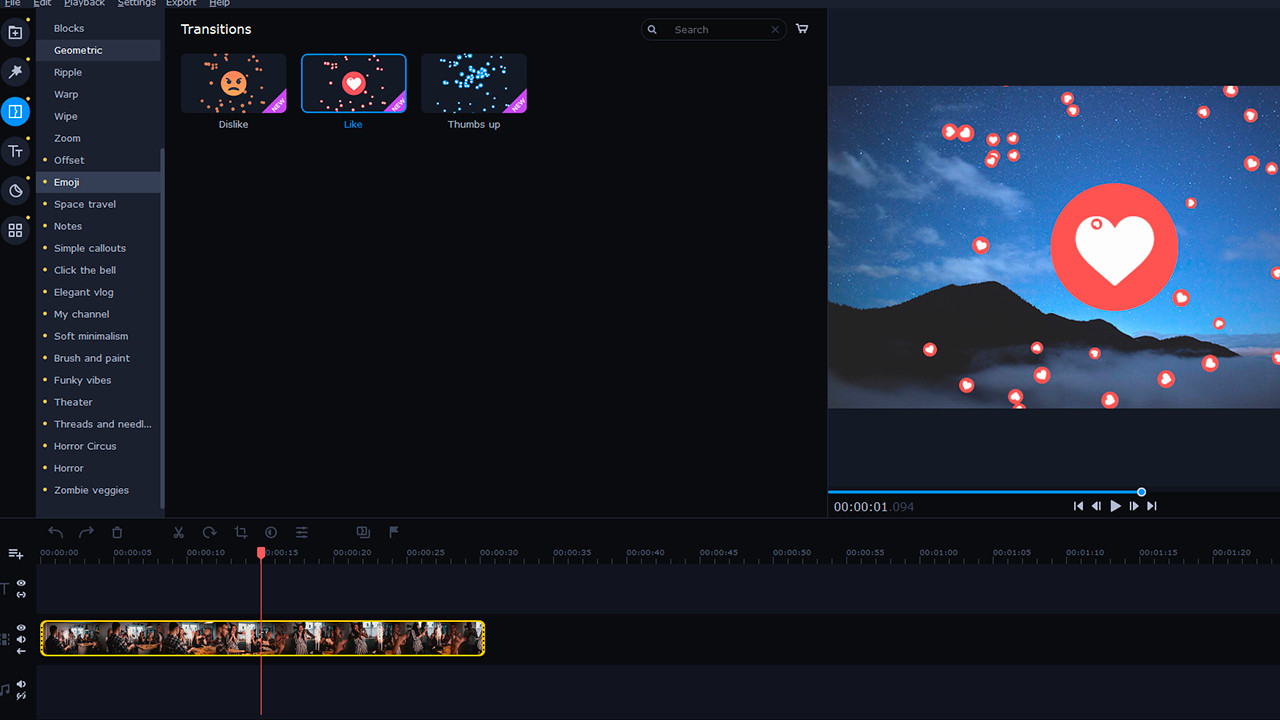1280x720 pixels.
Task: Open the Export menu
Action: coord(181,3)
